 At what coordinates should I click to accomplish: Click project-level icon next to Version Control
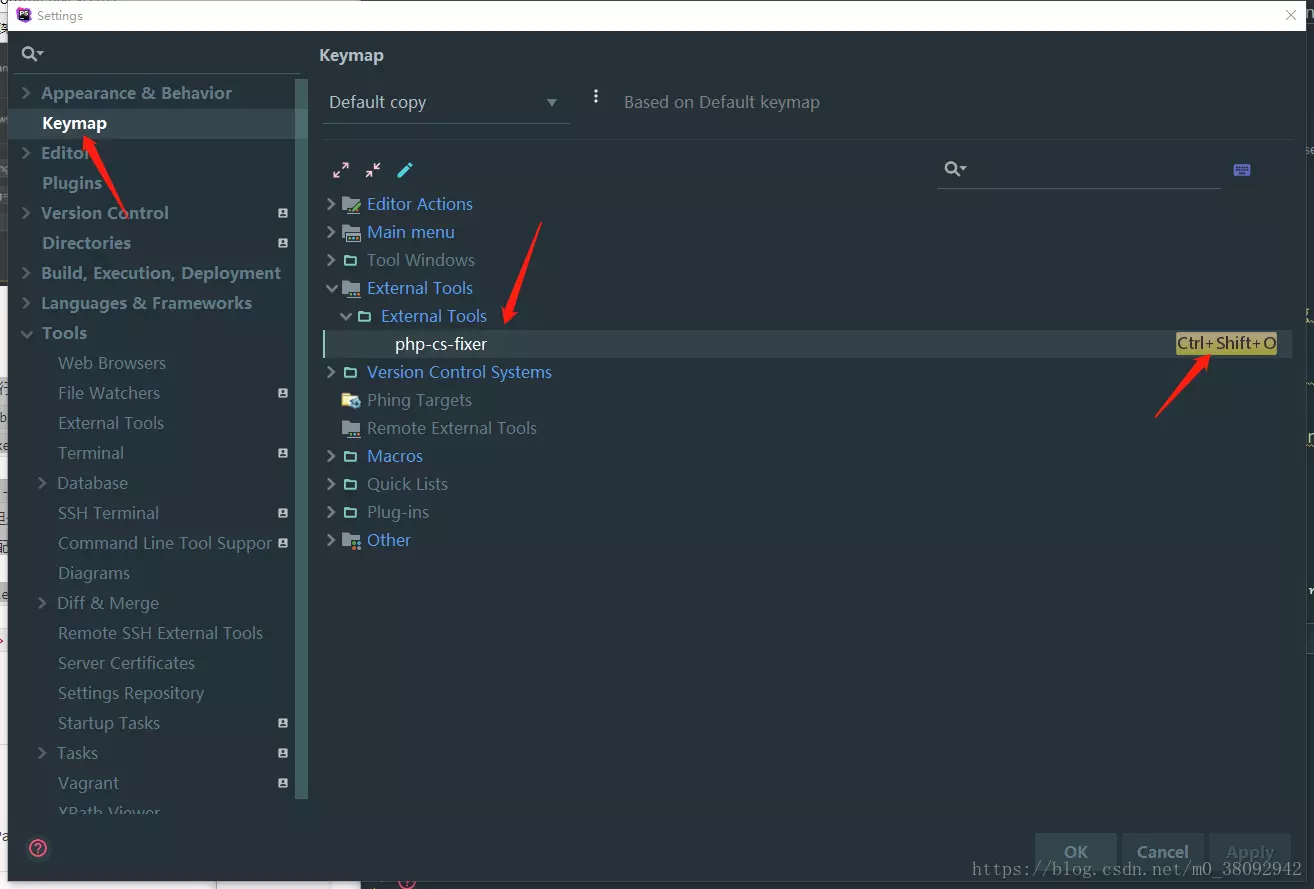[283, 213]
